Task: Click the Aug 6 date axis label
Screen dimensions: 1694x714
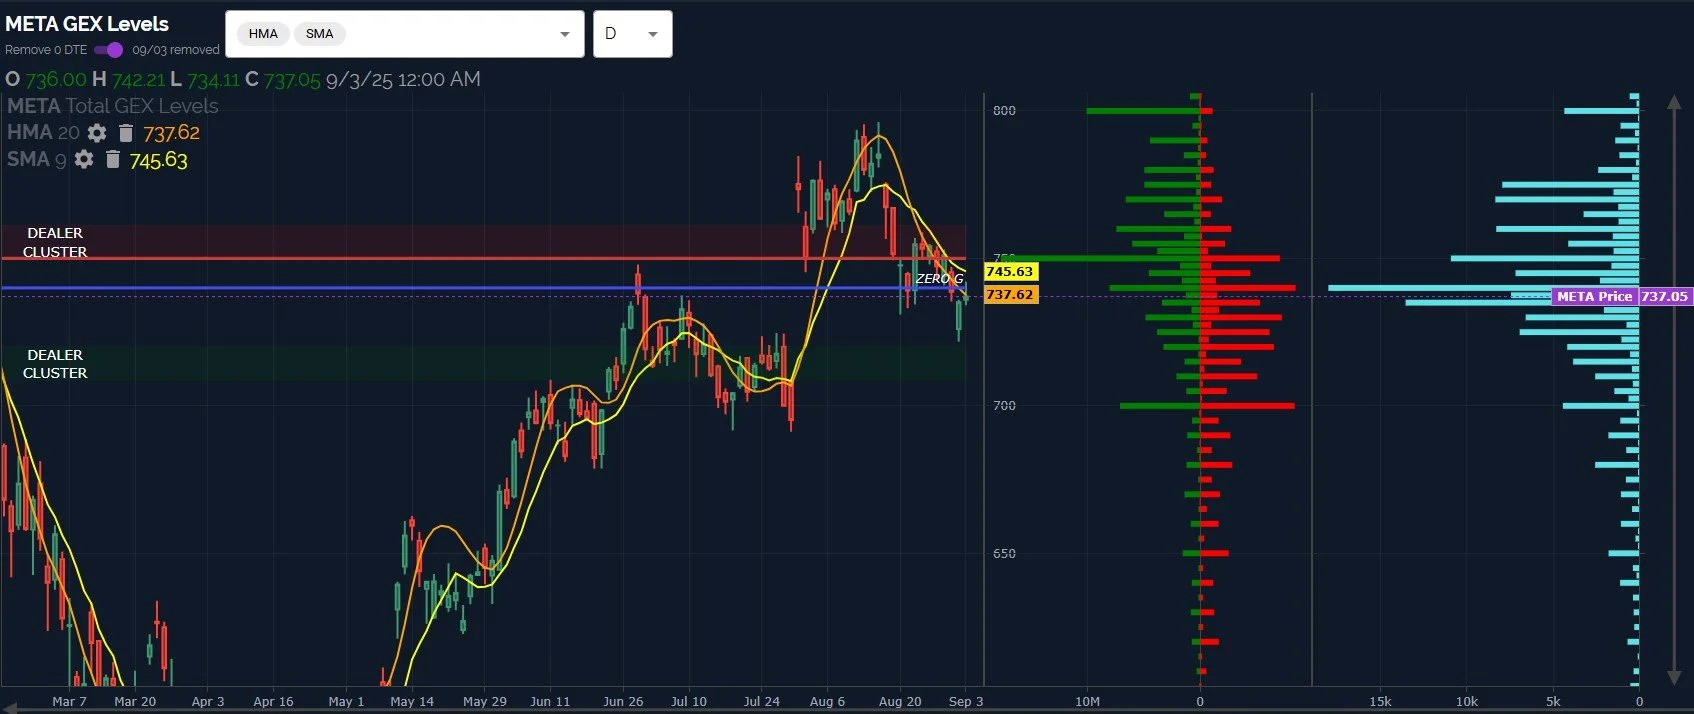Action: click(827, 701)
